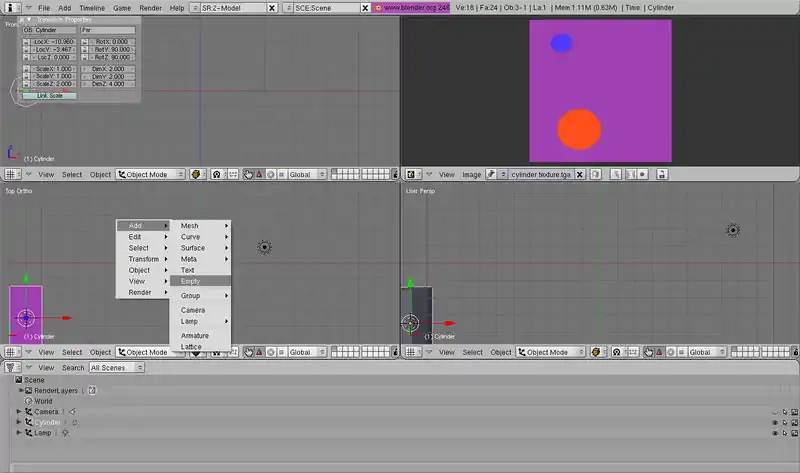Click the outliner window type icon
Viewport: 800px width, 473px height.
(x=11, y=368)
